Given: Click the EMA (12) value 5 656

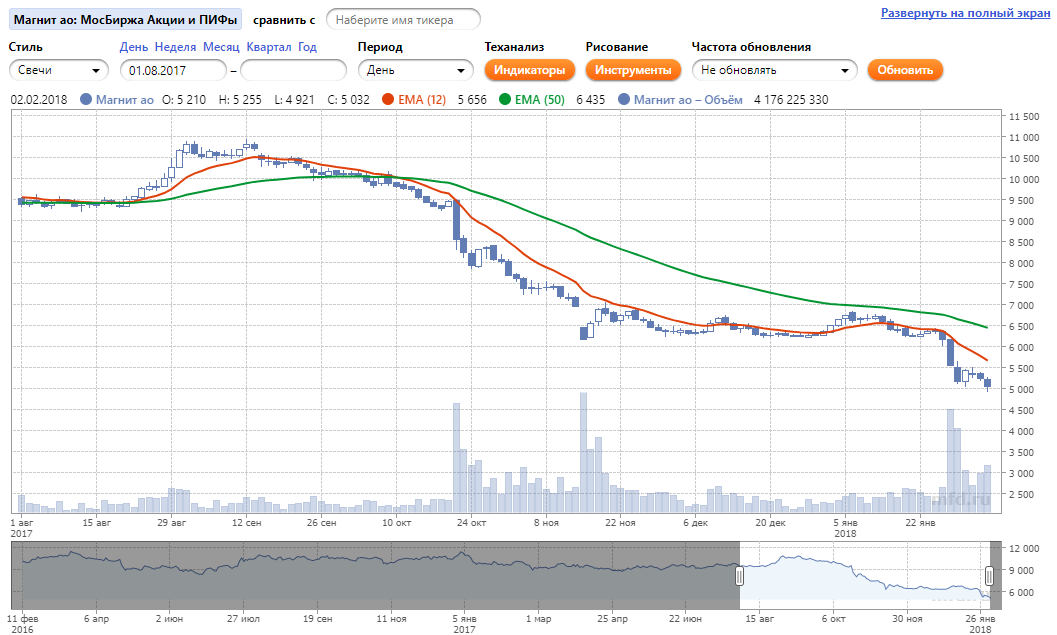Looking at the screenshot, I should tap(472, 100).
